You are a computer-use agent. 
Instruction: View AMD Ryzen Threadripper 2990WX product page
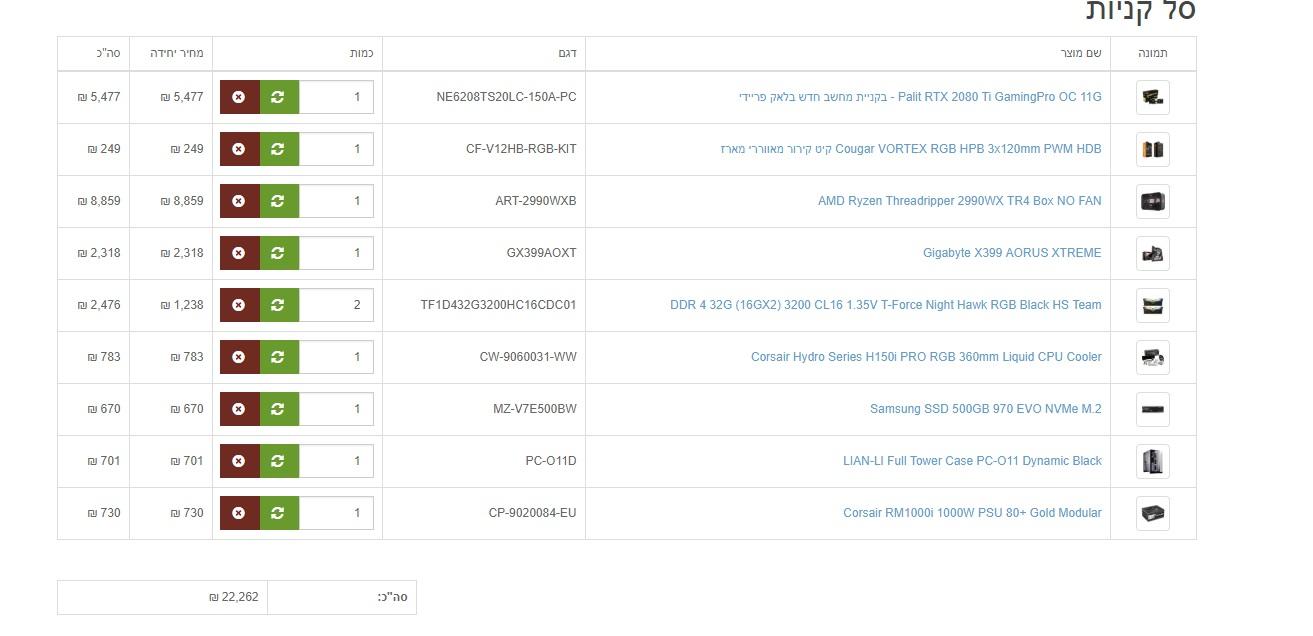point(960,201)
